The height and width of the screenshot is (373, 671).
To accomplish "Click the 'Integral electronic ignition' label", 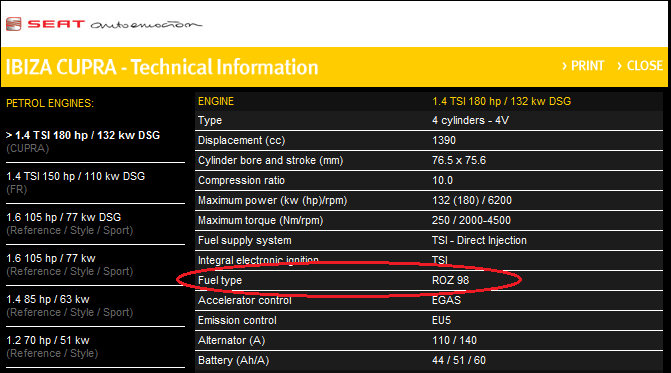I will (x=258, y=260).
